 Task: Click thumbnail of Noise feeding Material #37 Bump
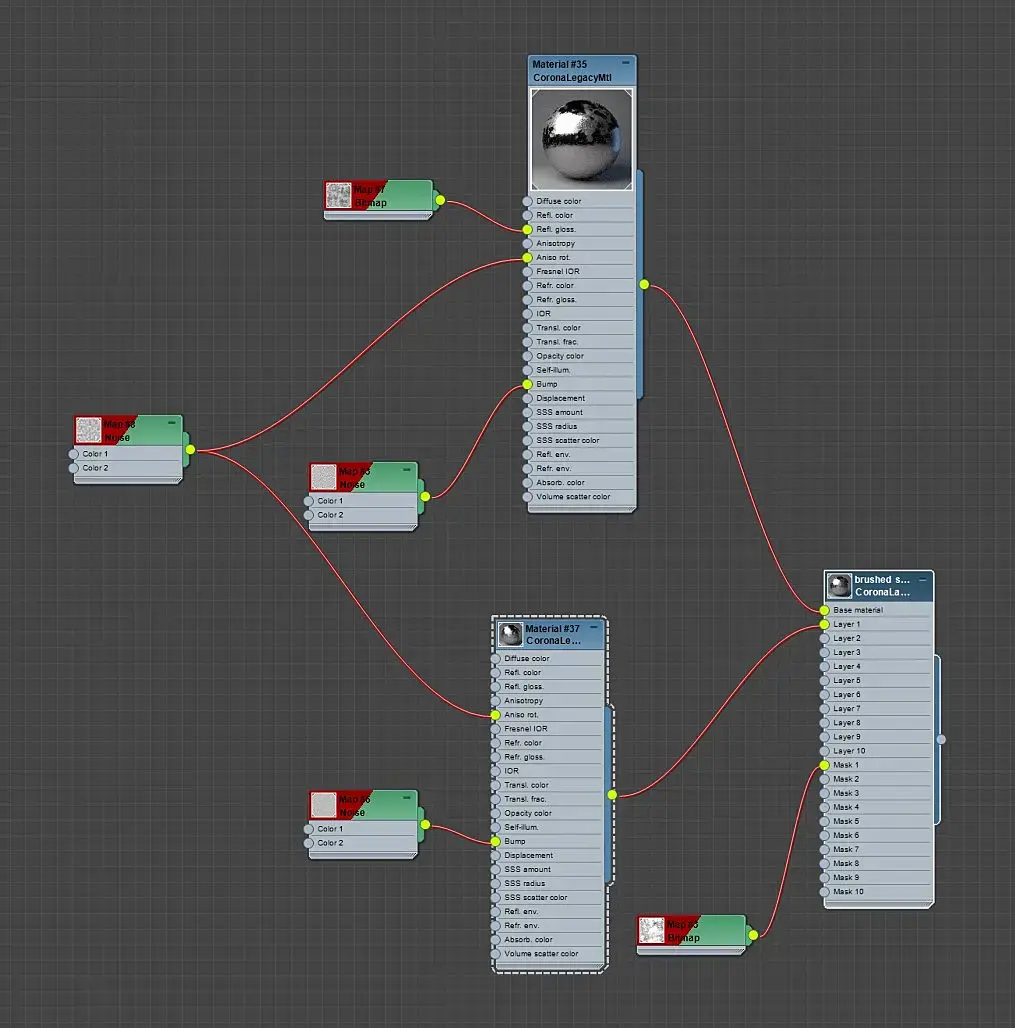click(323, 805)
